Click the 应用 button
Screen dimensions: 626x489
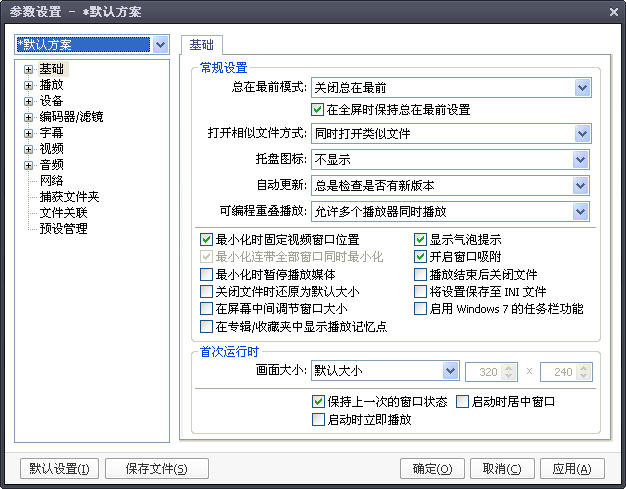[571, 468]
